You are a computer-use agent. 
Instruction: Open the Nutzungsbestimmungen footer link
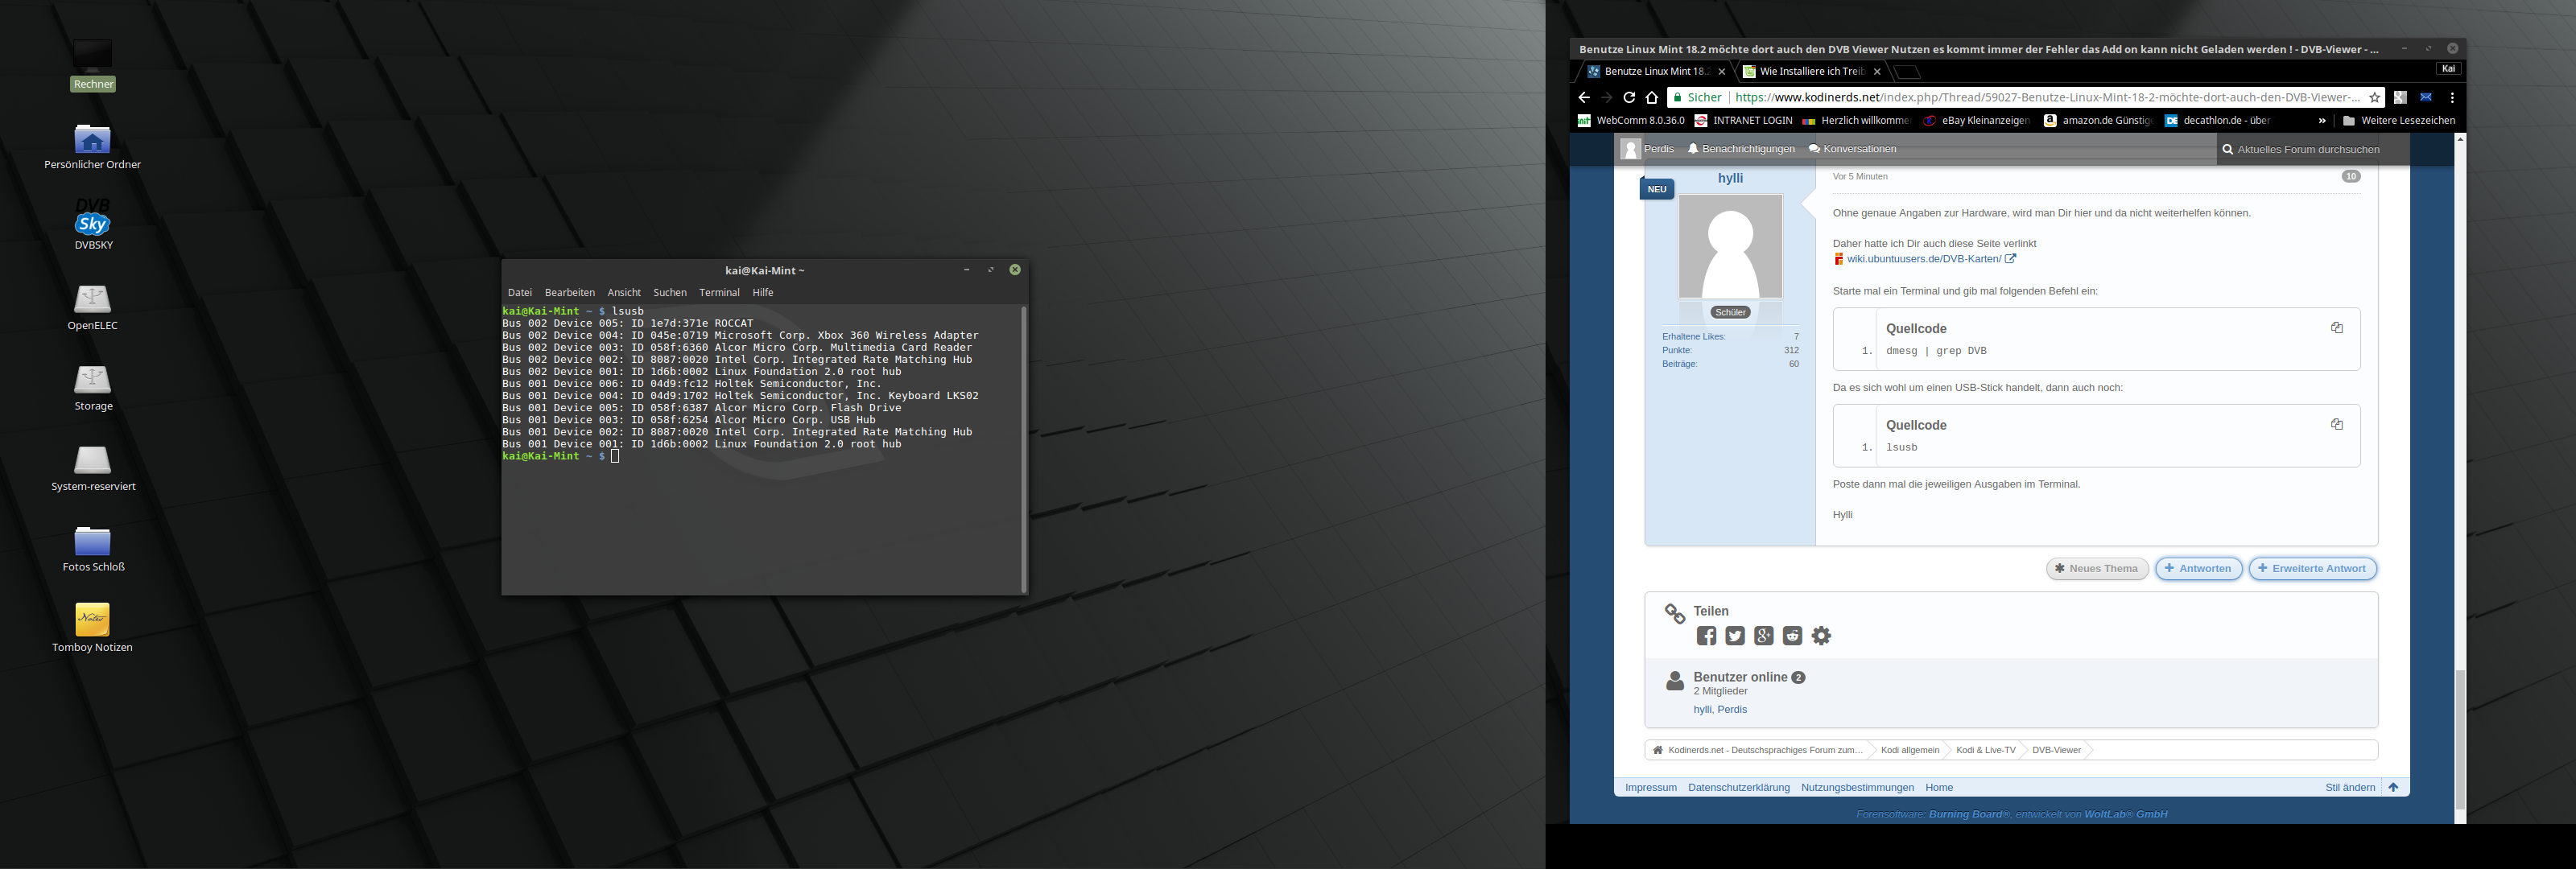[1857, 787]
